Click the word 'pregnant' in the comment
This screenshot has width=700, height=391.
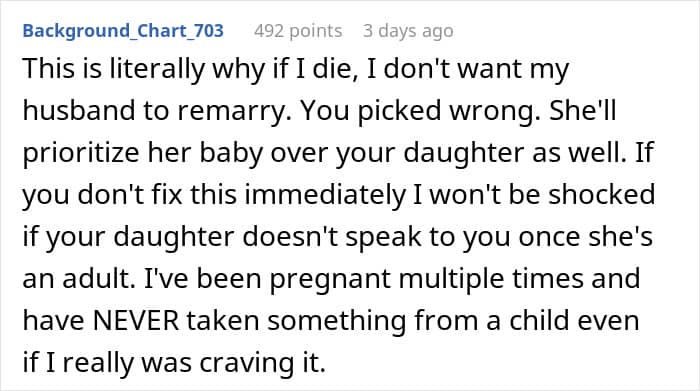pyautogui.click(x=330, y=280)
